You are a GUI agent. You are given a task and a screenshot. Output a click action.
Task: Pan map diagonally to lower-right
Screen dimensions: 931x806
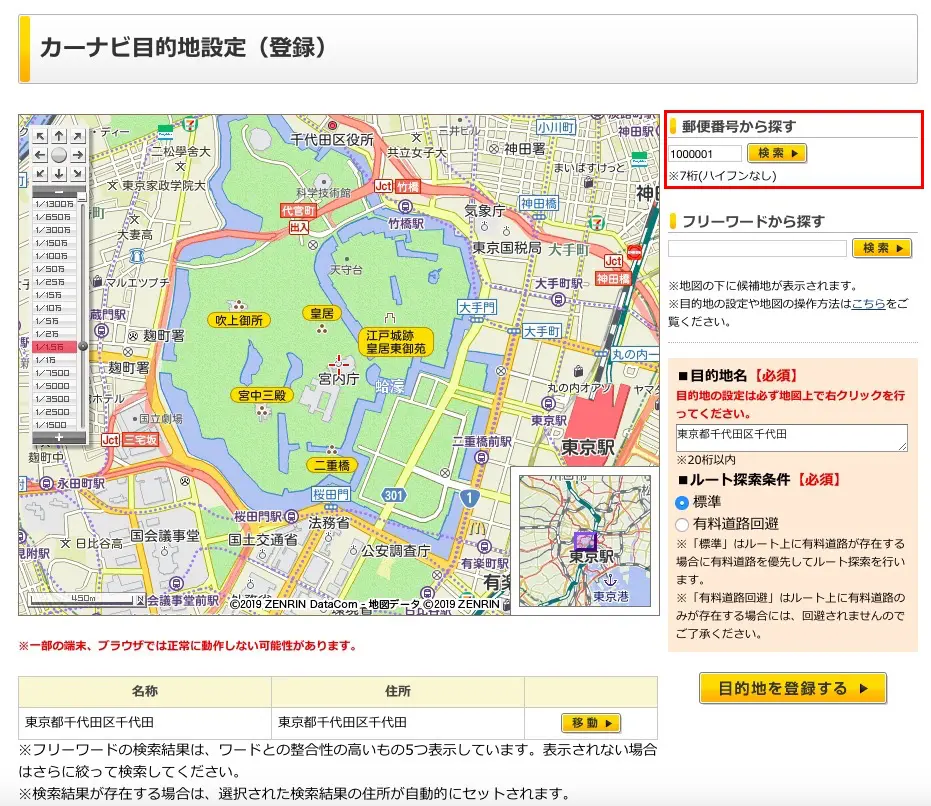(78, 174)
